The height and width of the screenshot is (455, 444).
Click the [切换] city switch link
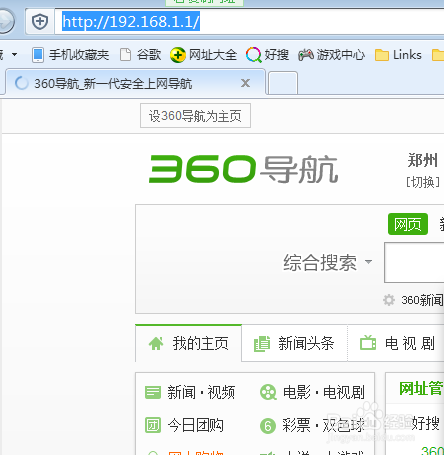coord(423,182)
